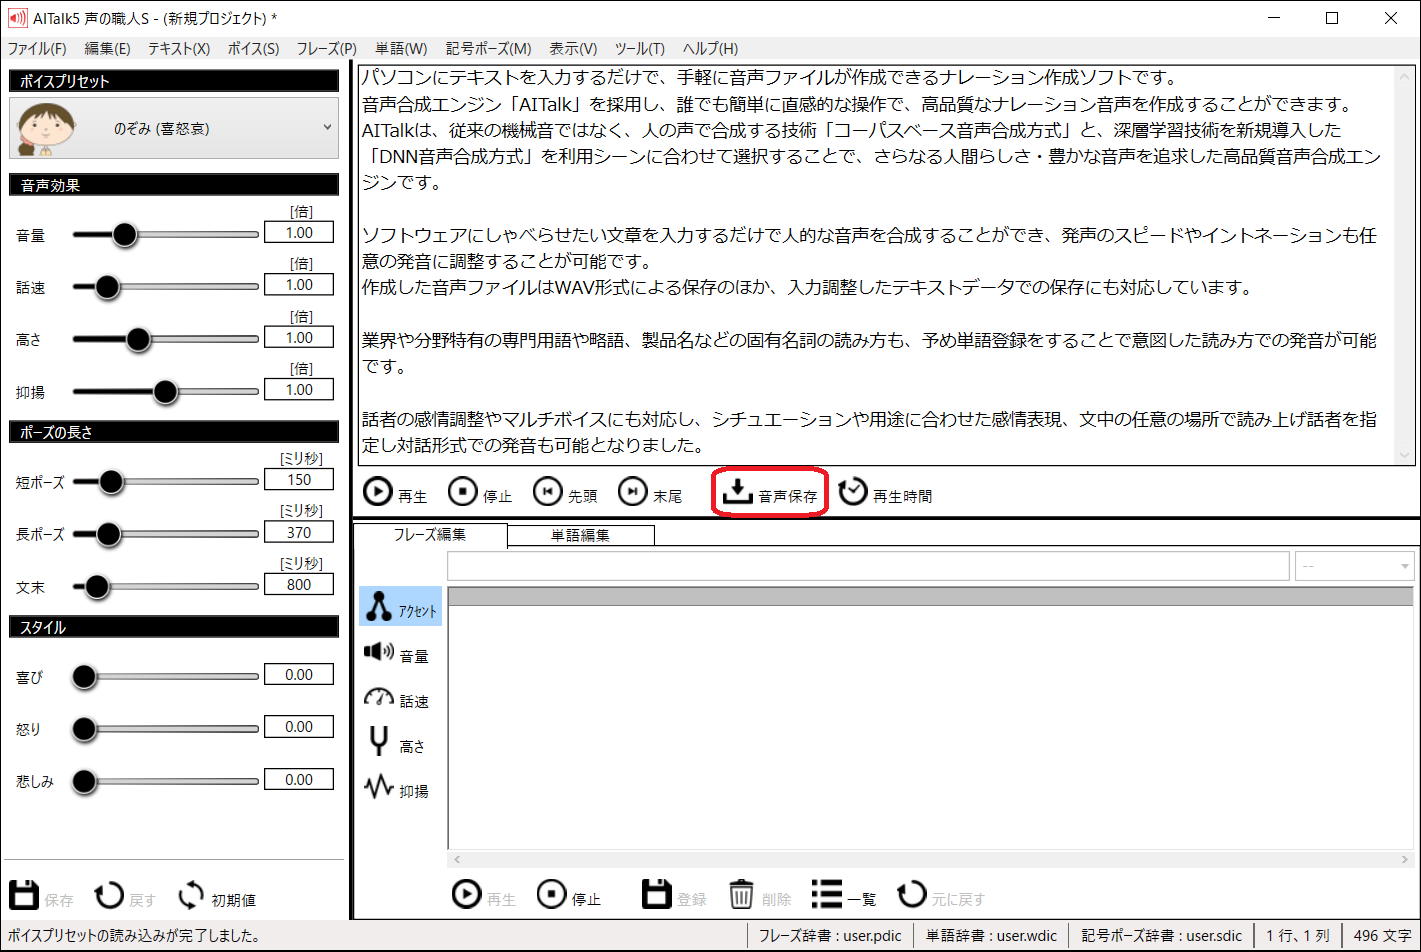1421x952 pixels.
Task: Click the 長ポーズ value field showing 370
Action: click(299, 532)
